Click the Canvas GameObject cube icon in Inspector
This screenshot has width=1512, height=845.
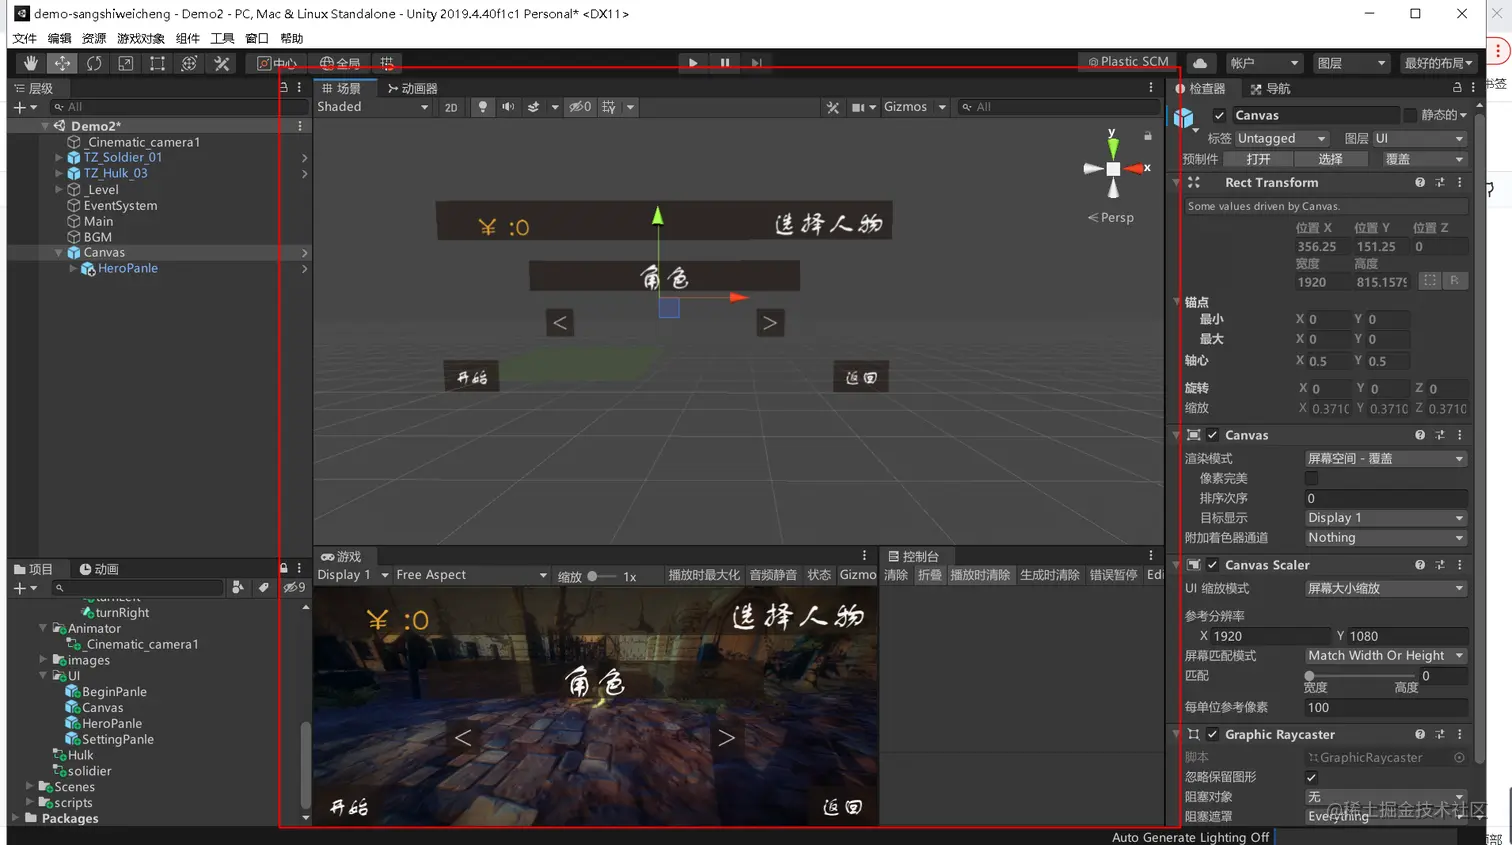coord(1184,118)
